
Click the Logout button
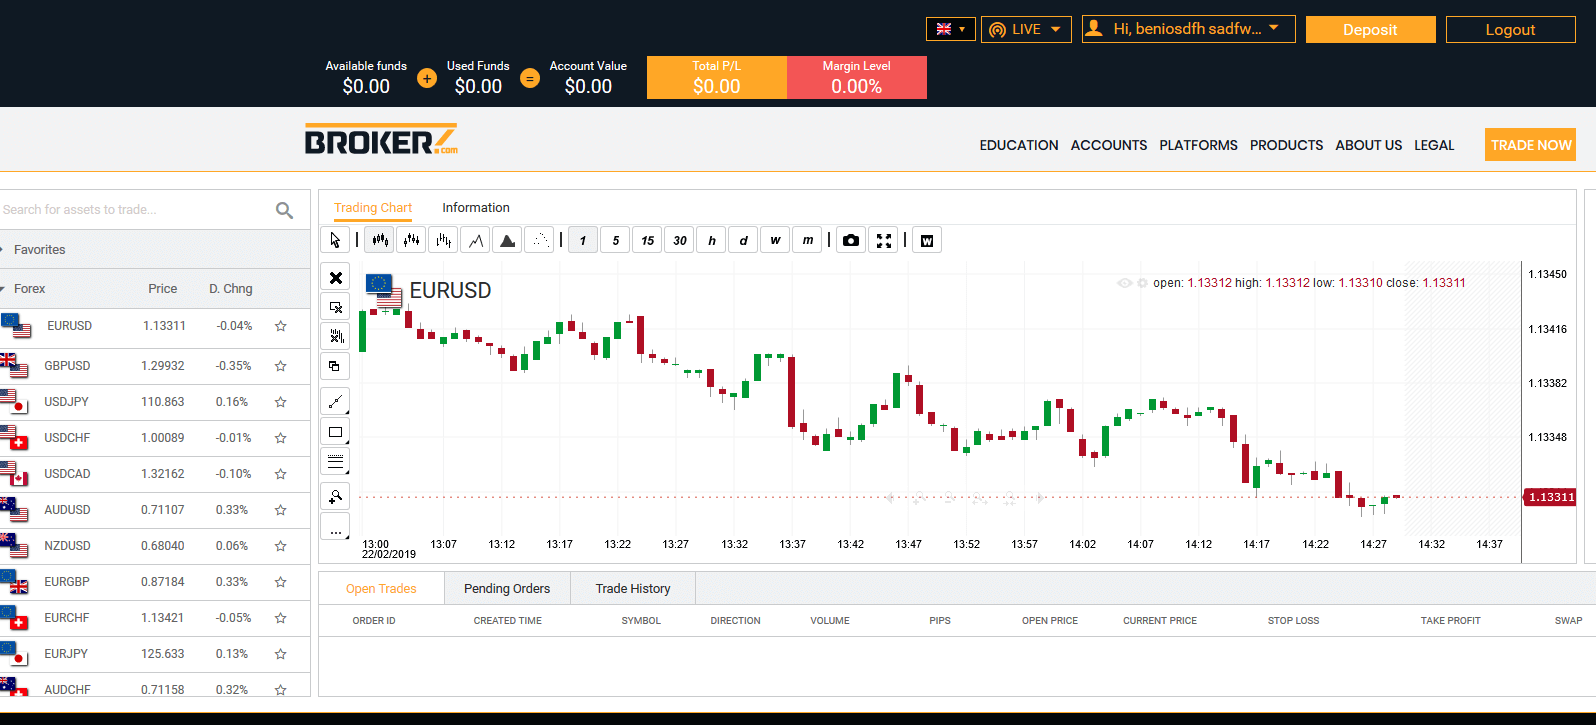click(1510, 30)
